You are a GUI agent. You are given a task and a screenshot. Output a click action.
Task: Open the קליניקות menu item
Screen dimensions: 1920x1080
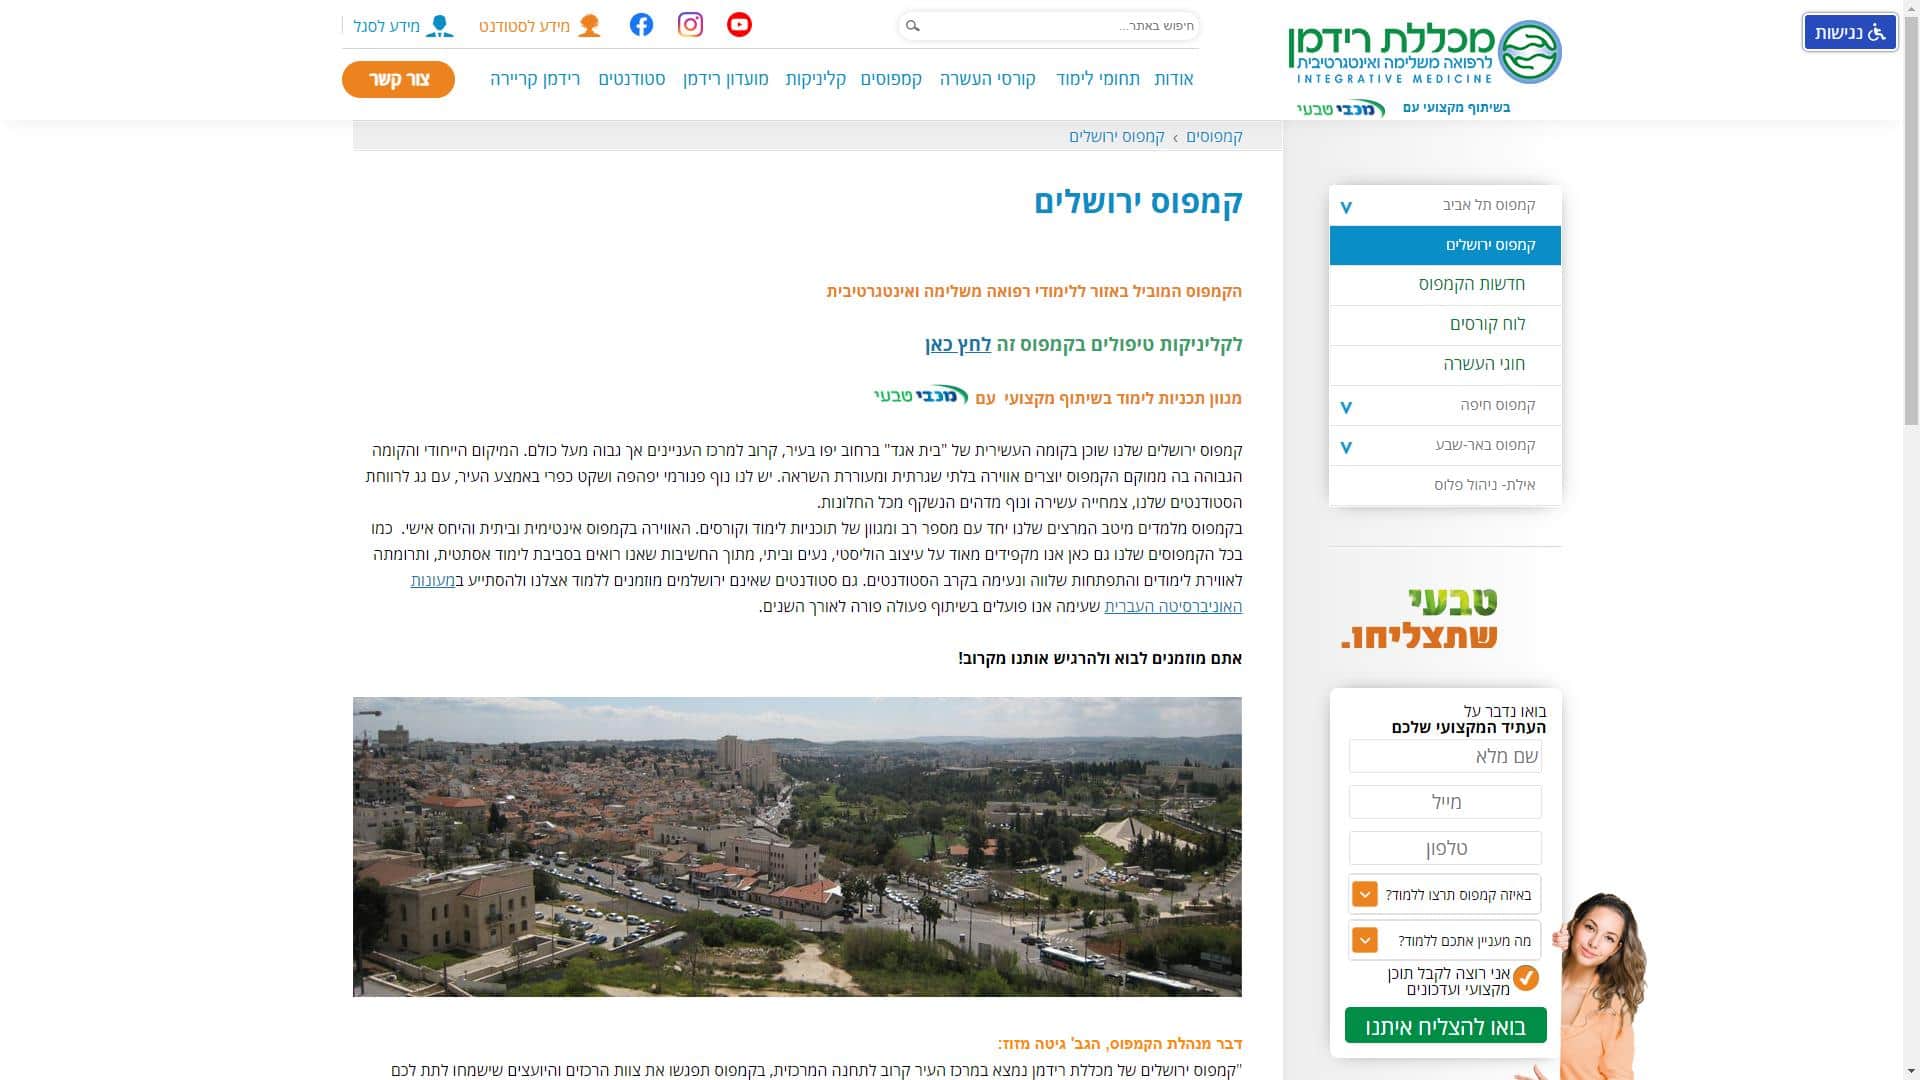(x=815, y=79)
